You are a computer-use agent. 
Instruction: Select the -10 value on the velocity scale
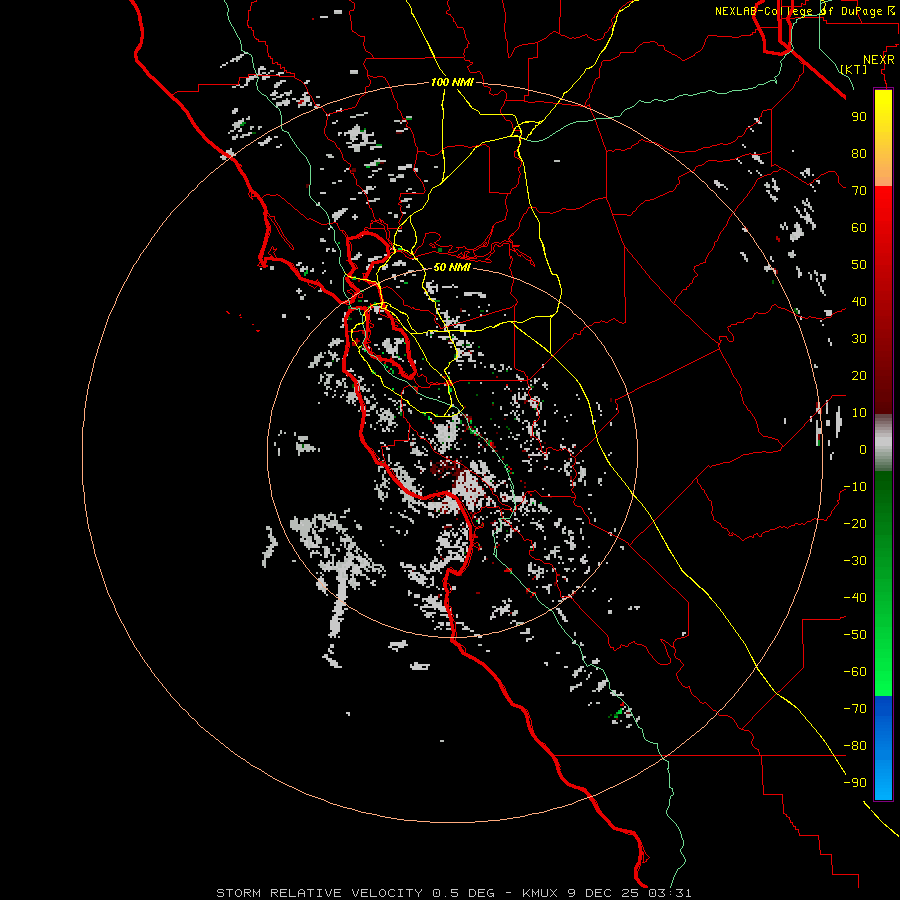tap(855, 487)
